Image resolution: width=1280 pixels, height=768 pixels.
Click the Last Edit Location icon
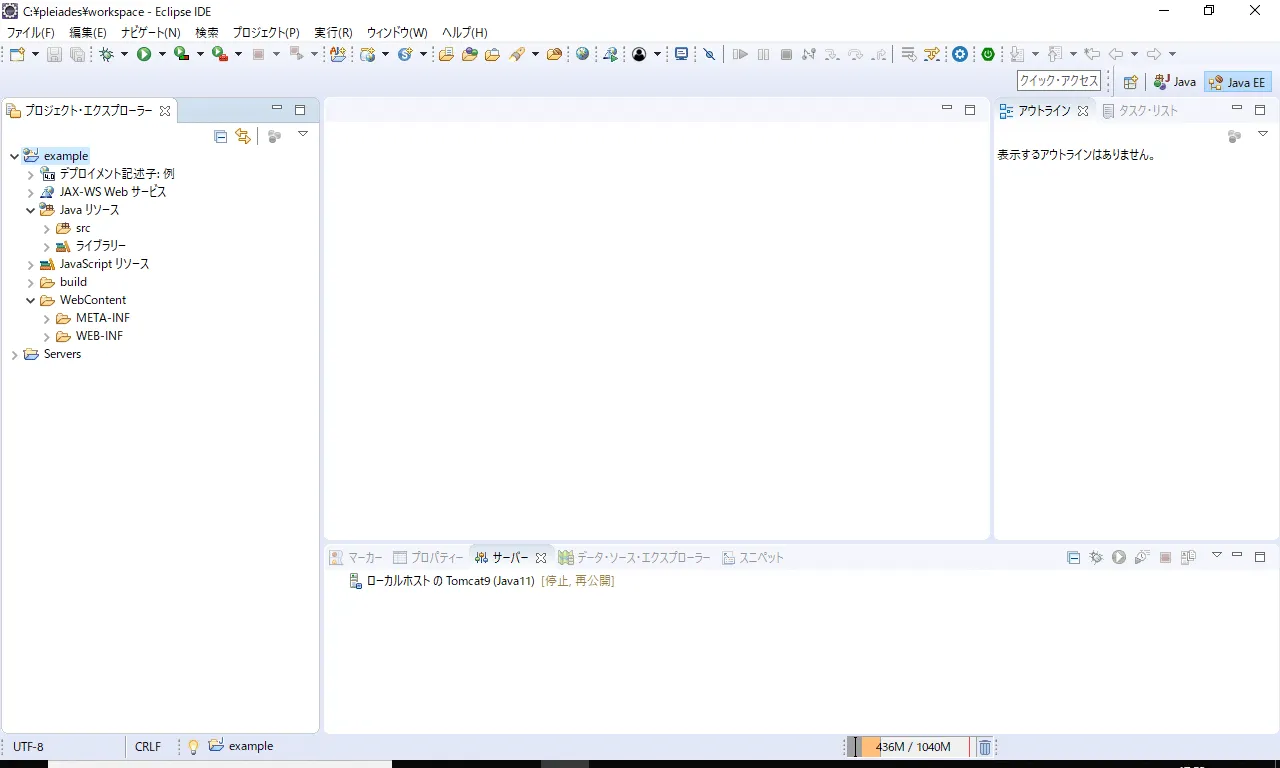(1092, 54)
